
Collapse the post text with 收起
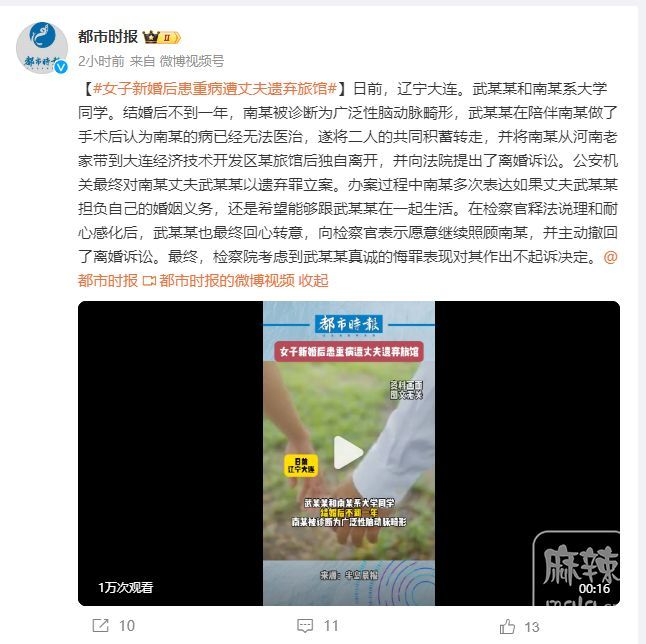click(x=313, y=281)
